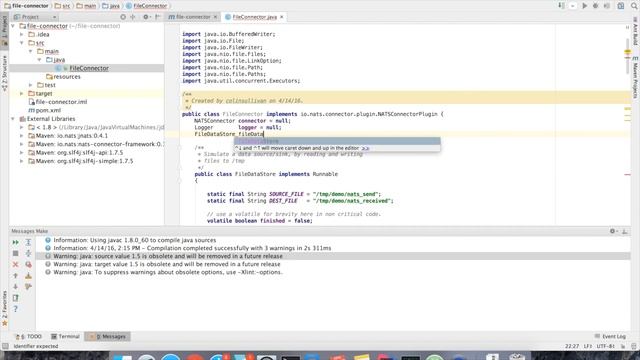Click the tool windows toggle icon in status bar

pyautogui.click(x=5, y=346)
